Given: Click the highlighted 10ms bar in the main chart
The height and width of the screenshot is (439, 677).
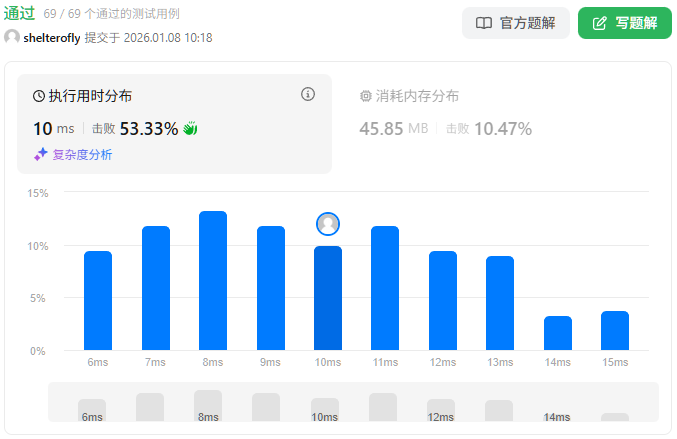Looking at the screenshot, I should point(328,298).
